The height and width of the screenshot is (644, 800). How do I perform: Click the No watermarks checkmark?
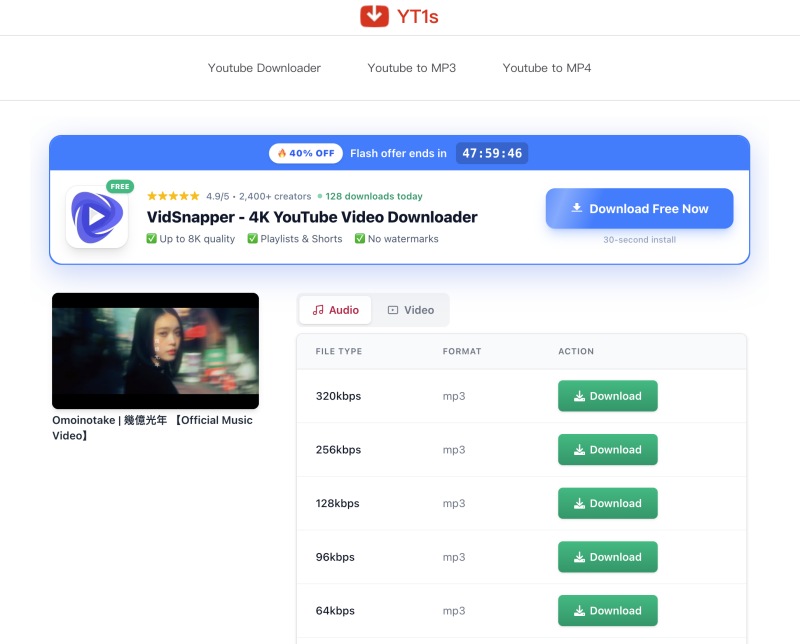point(360,238)
